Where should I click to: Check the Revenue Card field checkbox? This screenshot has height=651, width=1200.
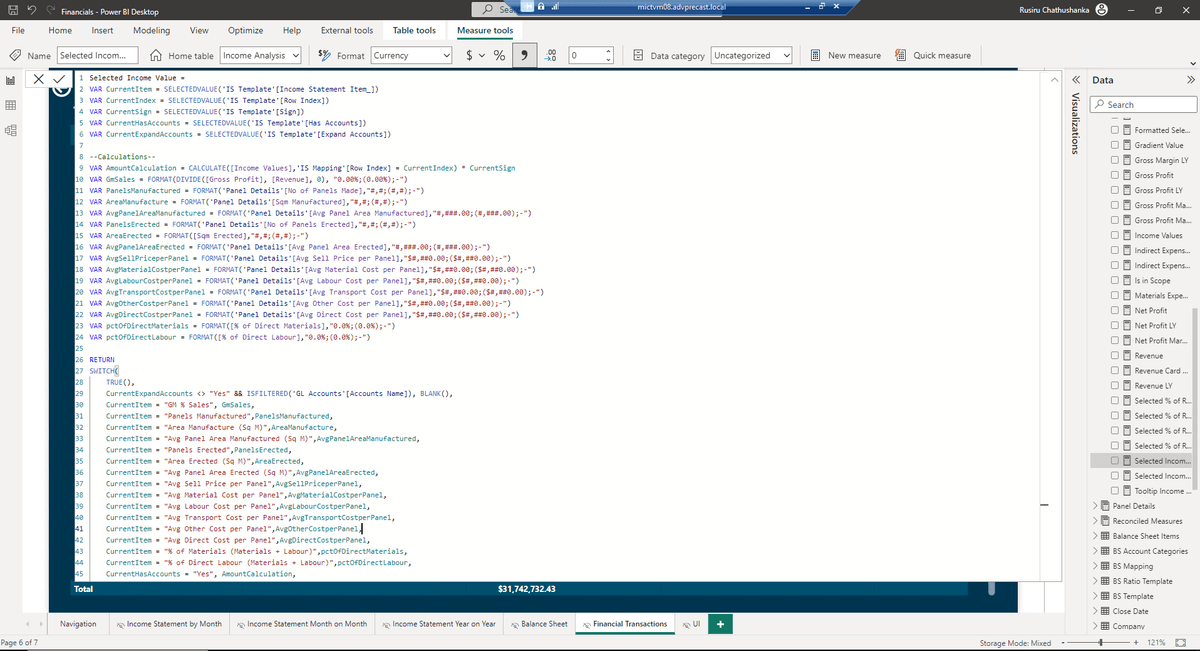pyautogui.click(x=1114, y=371)
